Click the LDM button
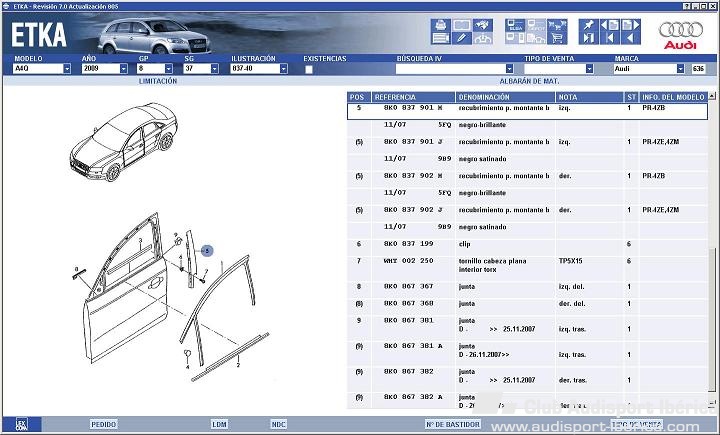 point(219,424)
